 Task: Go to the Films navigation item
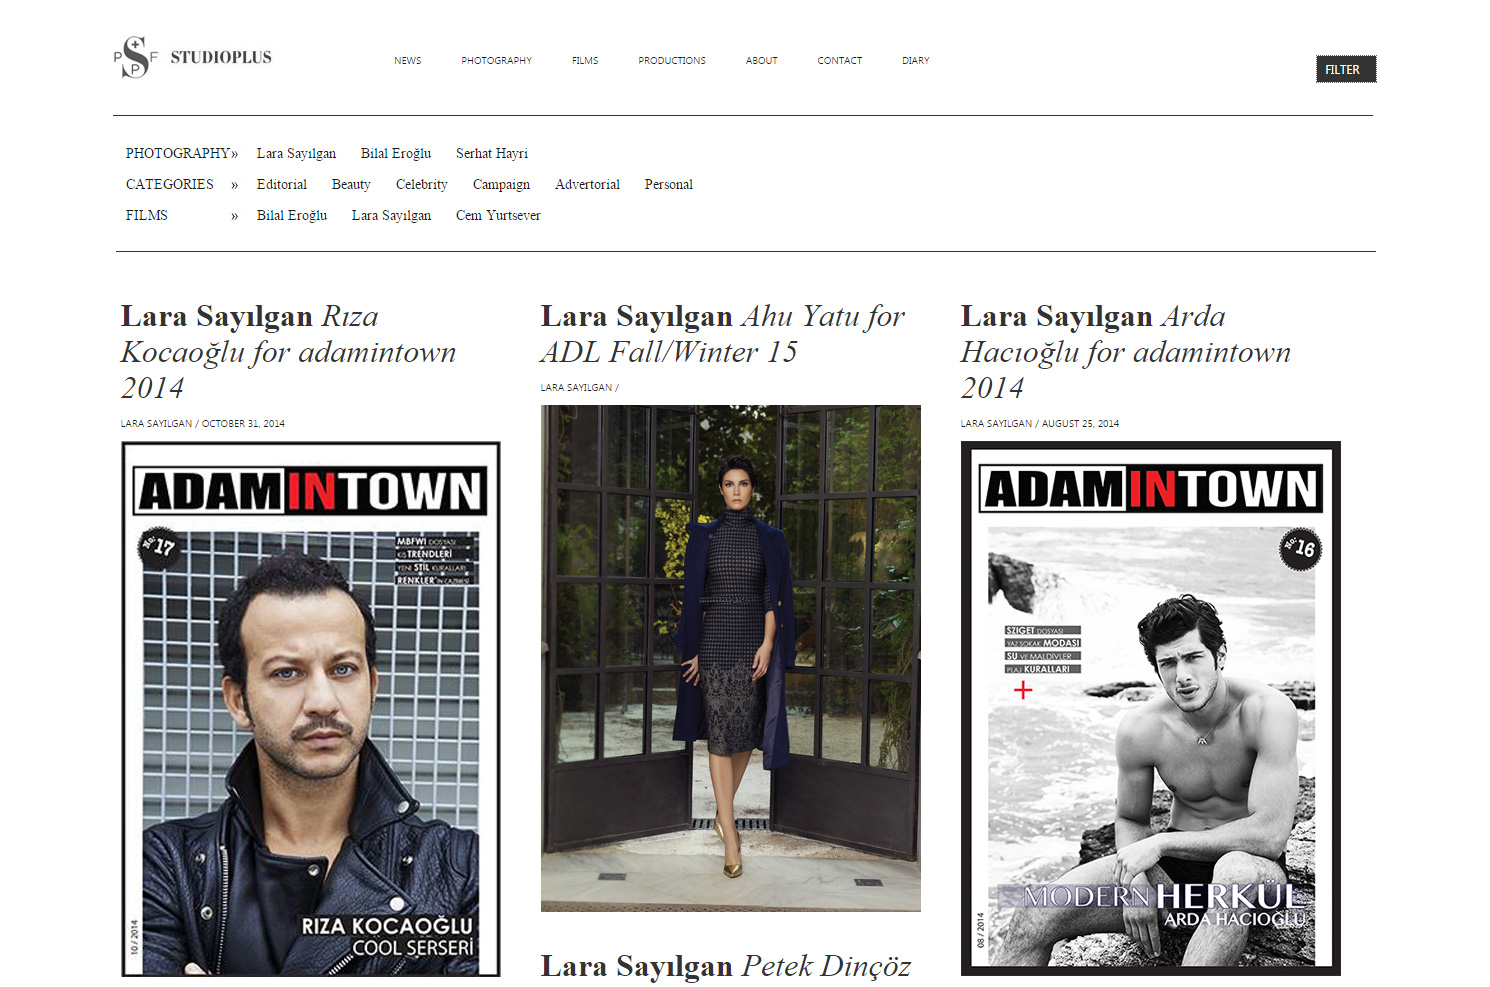pos(585,61)
